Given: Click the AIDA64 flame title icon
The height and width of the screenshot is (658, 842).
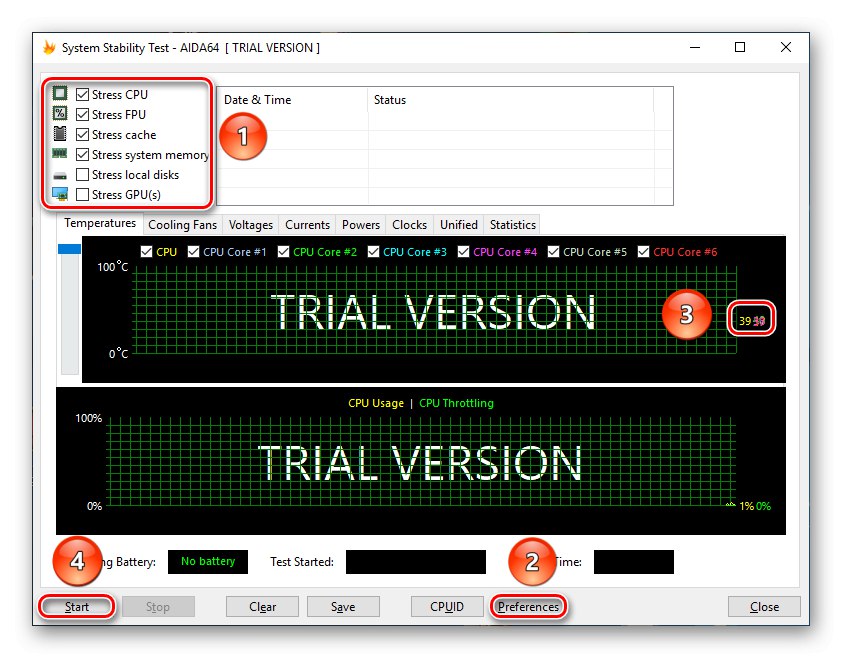Looking at the screenshot, I should pos(49,47).
